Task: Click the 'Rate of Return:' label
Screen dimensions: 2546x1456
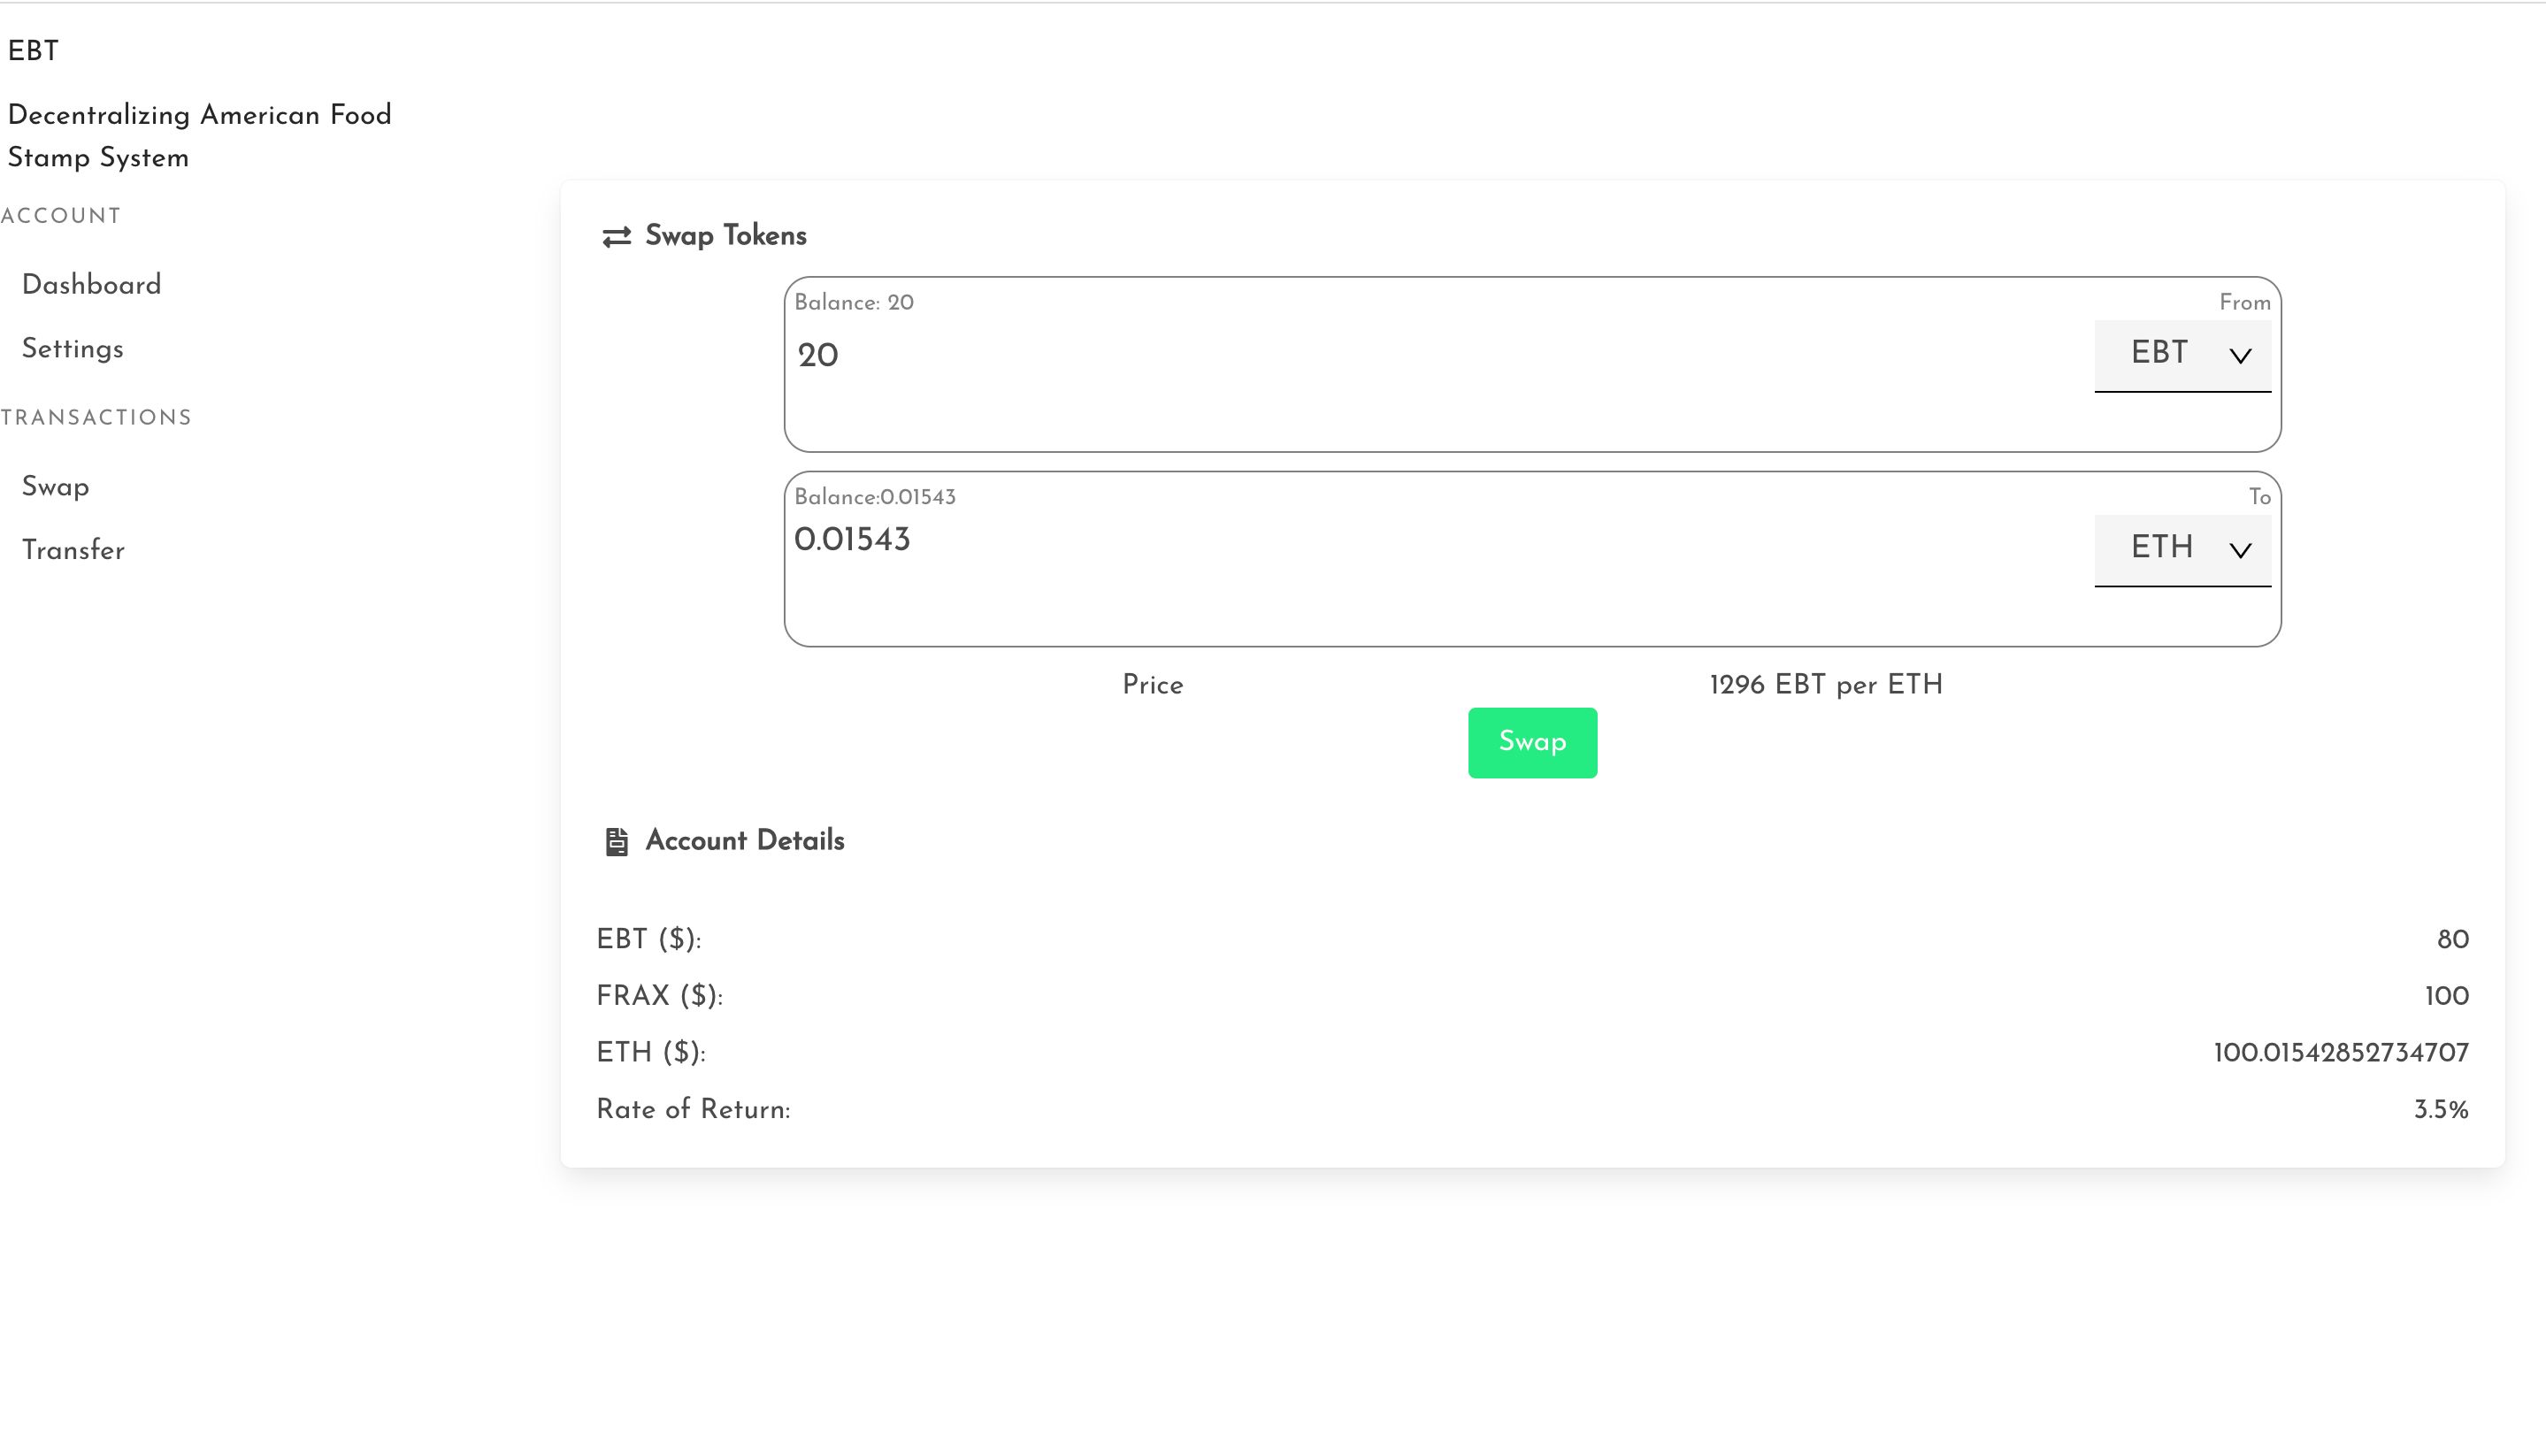Action: pos(692,1110)
